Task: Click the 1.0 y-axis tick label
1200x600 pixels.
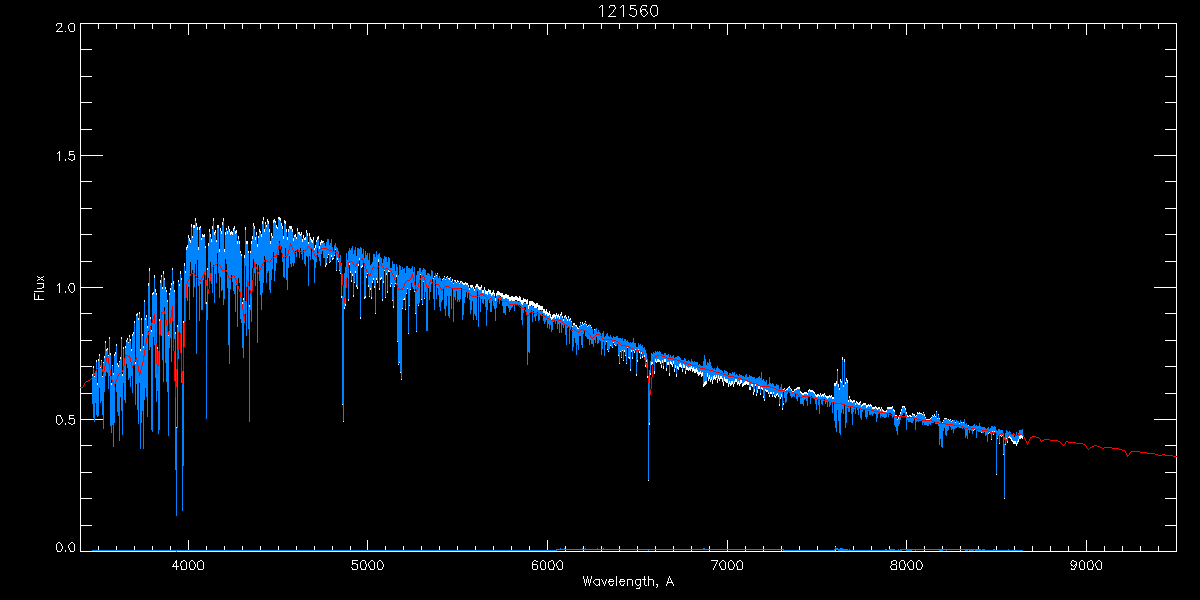Action: (x=66, y=288)
